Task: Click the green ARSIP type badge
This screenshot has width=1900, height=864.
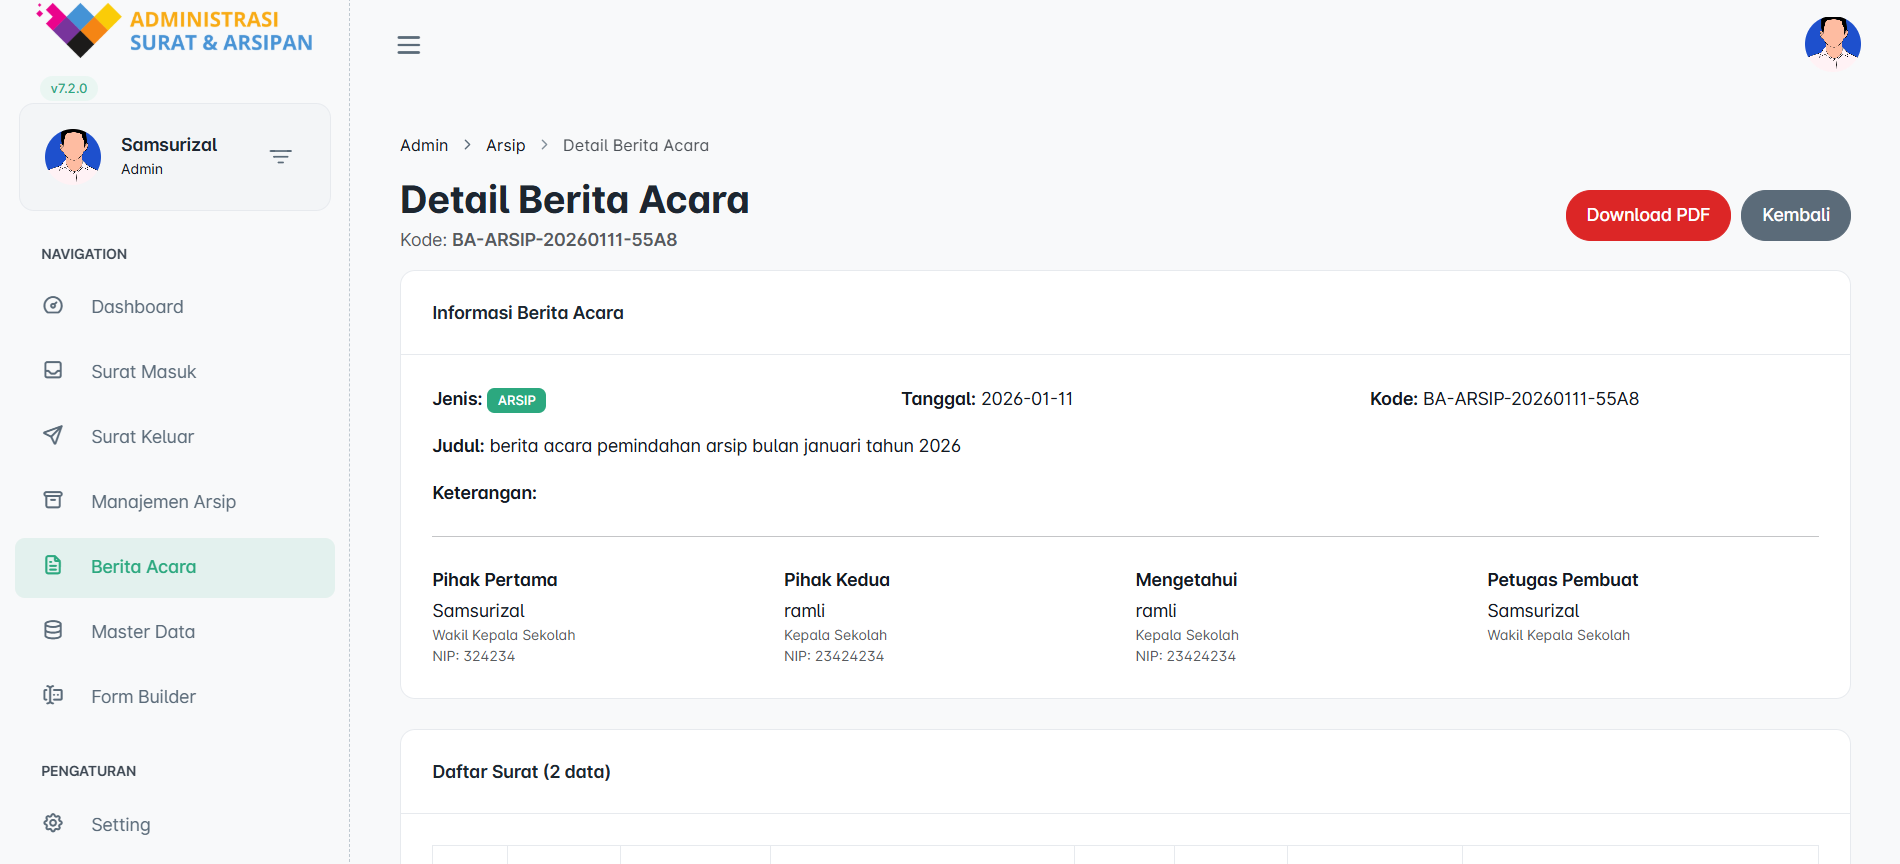Action: click(x=516, y=400)
